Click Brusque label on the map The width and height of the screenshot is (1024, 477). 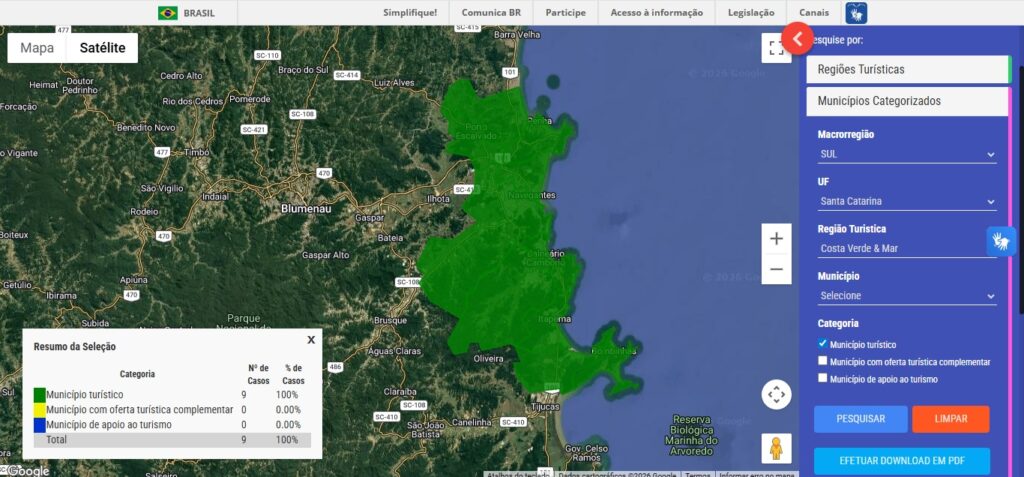[x=390, y=320]
